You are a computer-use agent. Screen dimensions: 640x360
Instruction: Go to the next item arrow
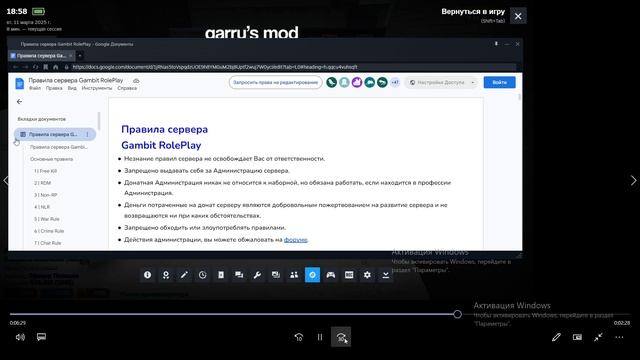pyautogui.click(x=633, y=180)
